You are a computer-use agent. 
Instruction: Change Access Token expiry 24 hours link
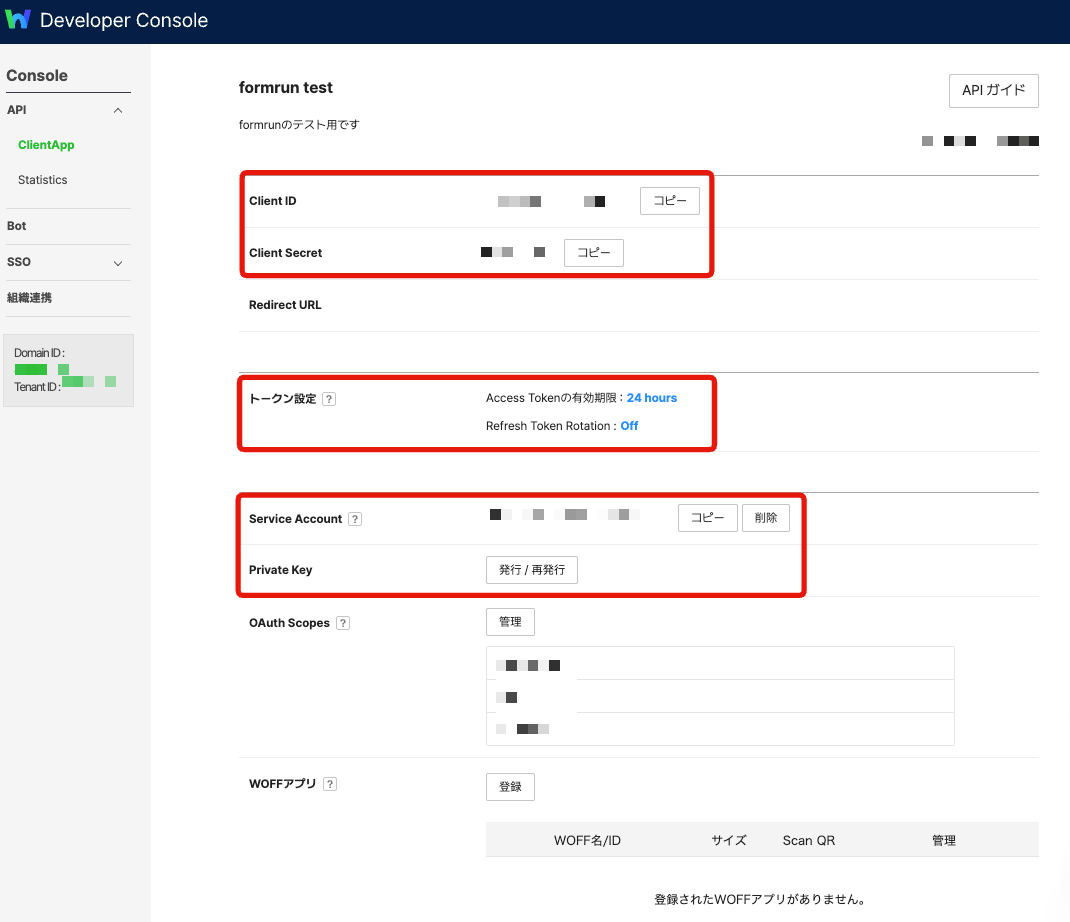click(651, 398)
